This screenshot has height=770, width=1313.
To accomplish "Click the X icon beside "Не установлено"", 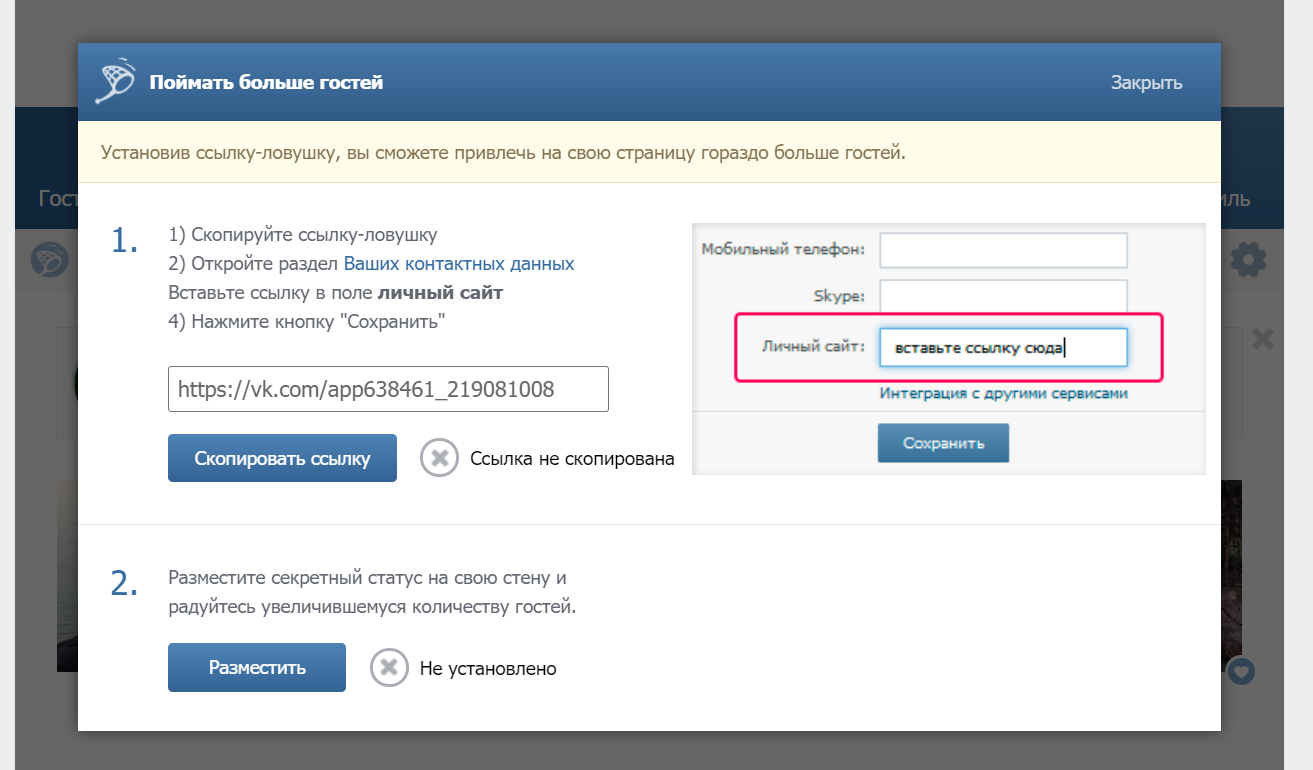I will pyautogui.click(x=389, y=668).
